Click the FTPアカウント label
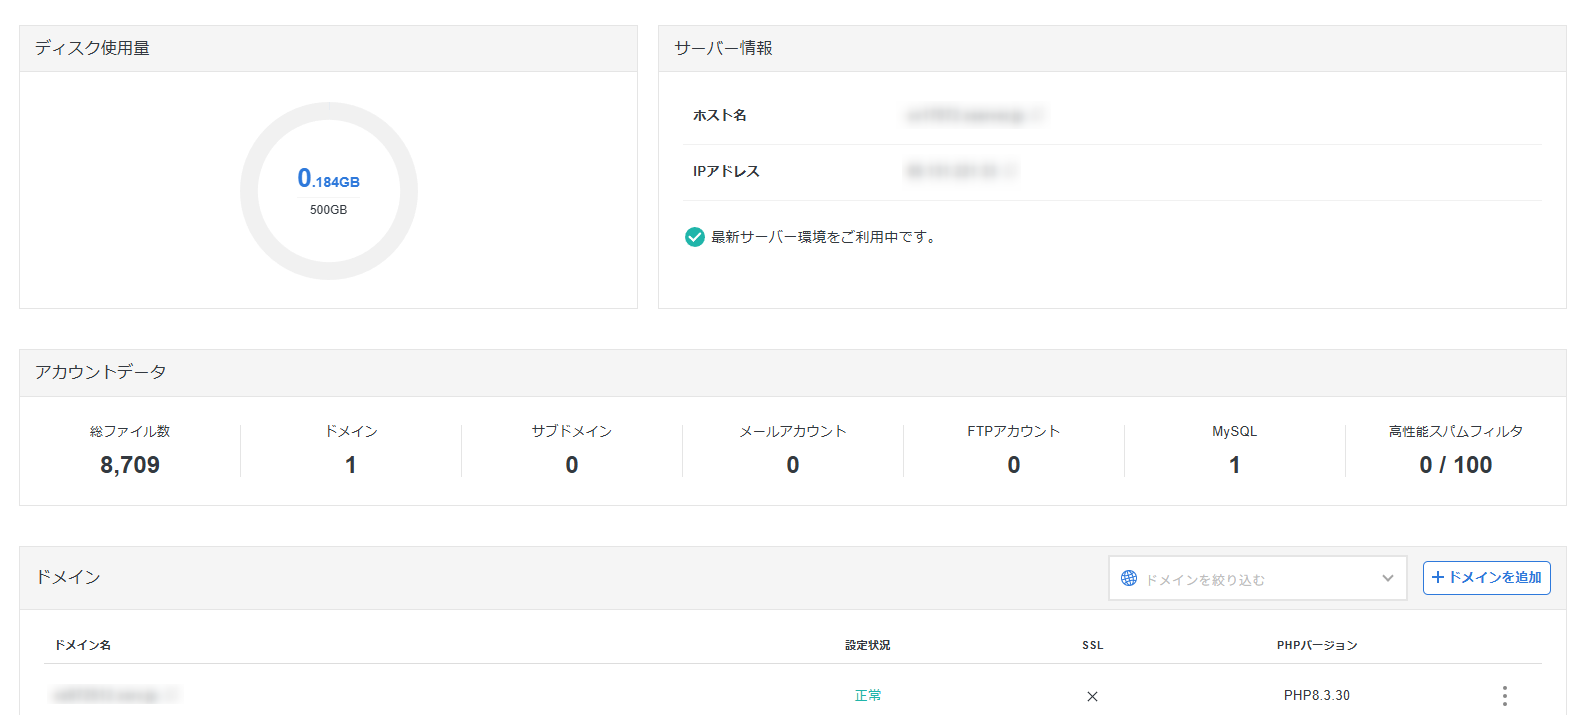The height and width of the screenshot is (715, 1585). [1013, 432]
